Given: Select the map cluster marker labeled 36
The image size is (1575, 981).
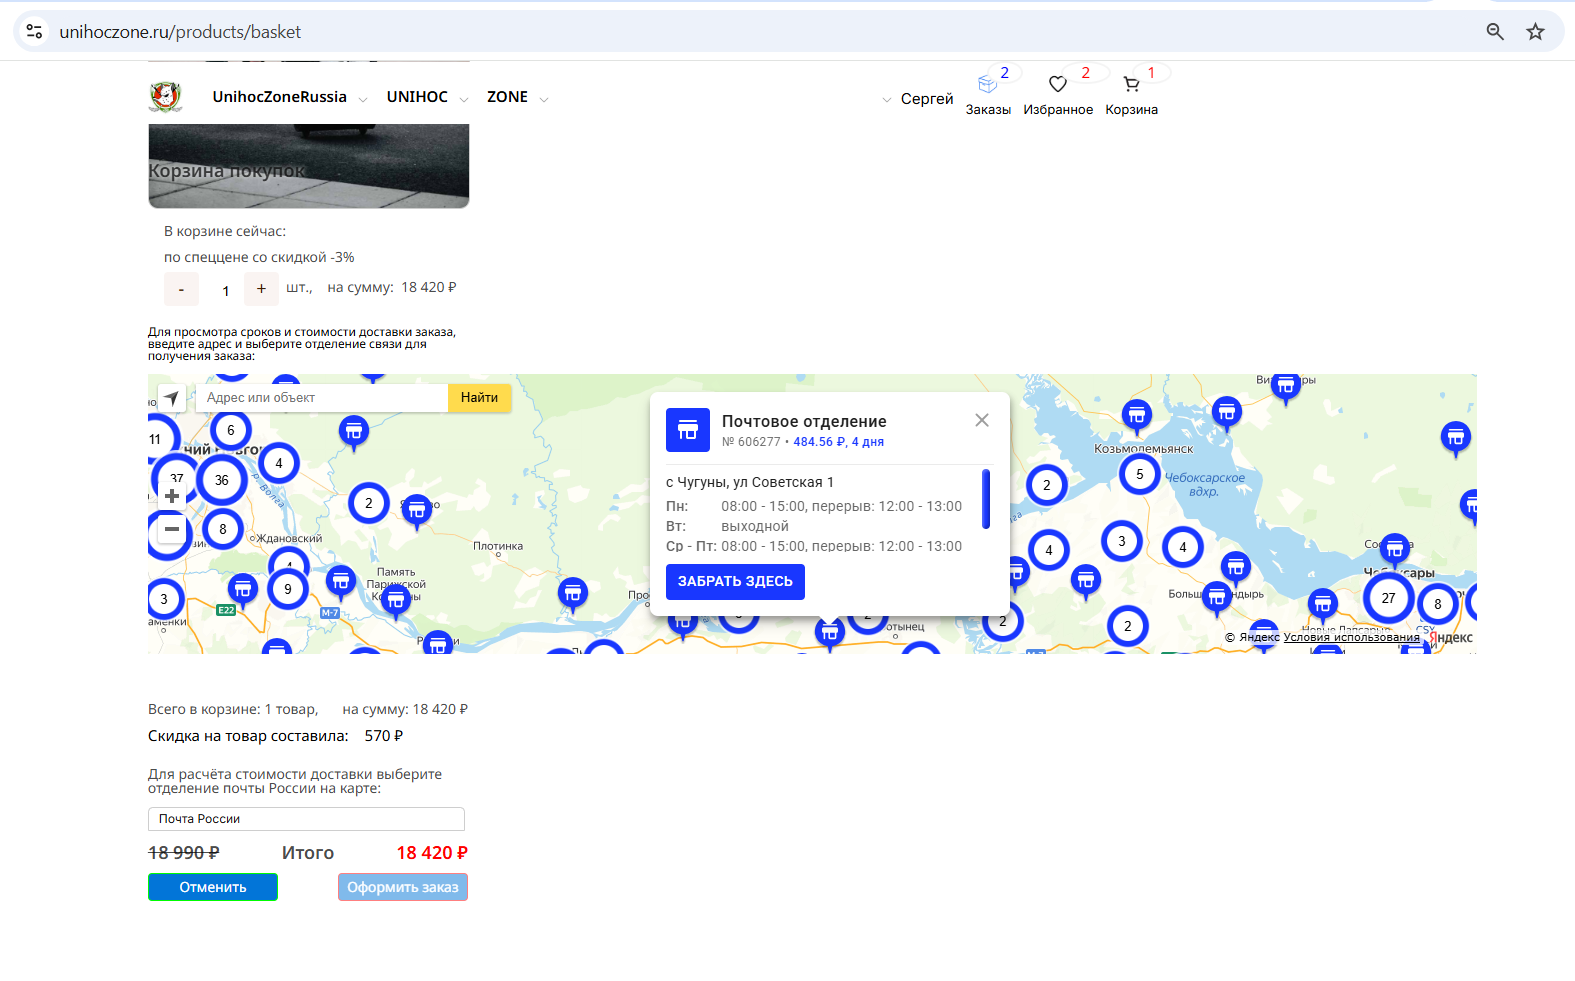Looking at the screenshot, I should tap(222, 480).
